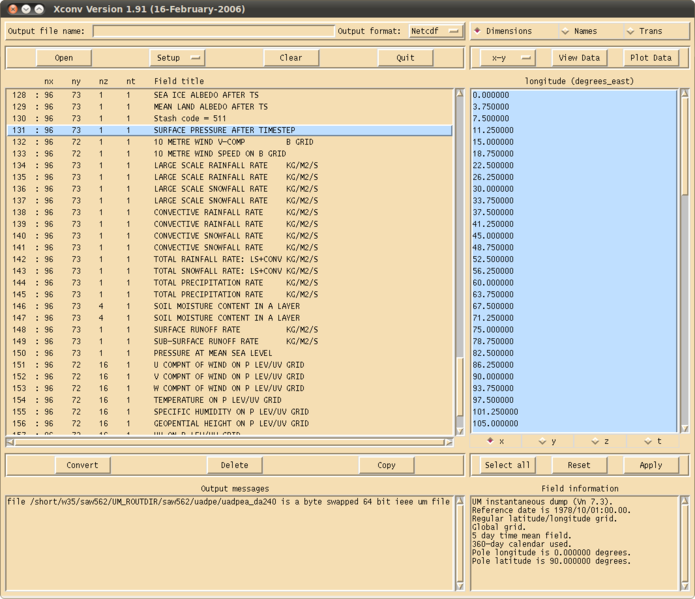The width and height of the screenshot is (695, 599).
Task: Select field 142 TOTAL RAINFALL RATE: LS+CONV
Action: pyautogui.click(x=230, y=259)
